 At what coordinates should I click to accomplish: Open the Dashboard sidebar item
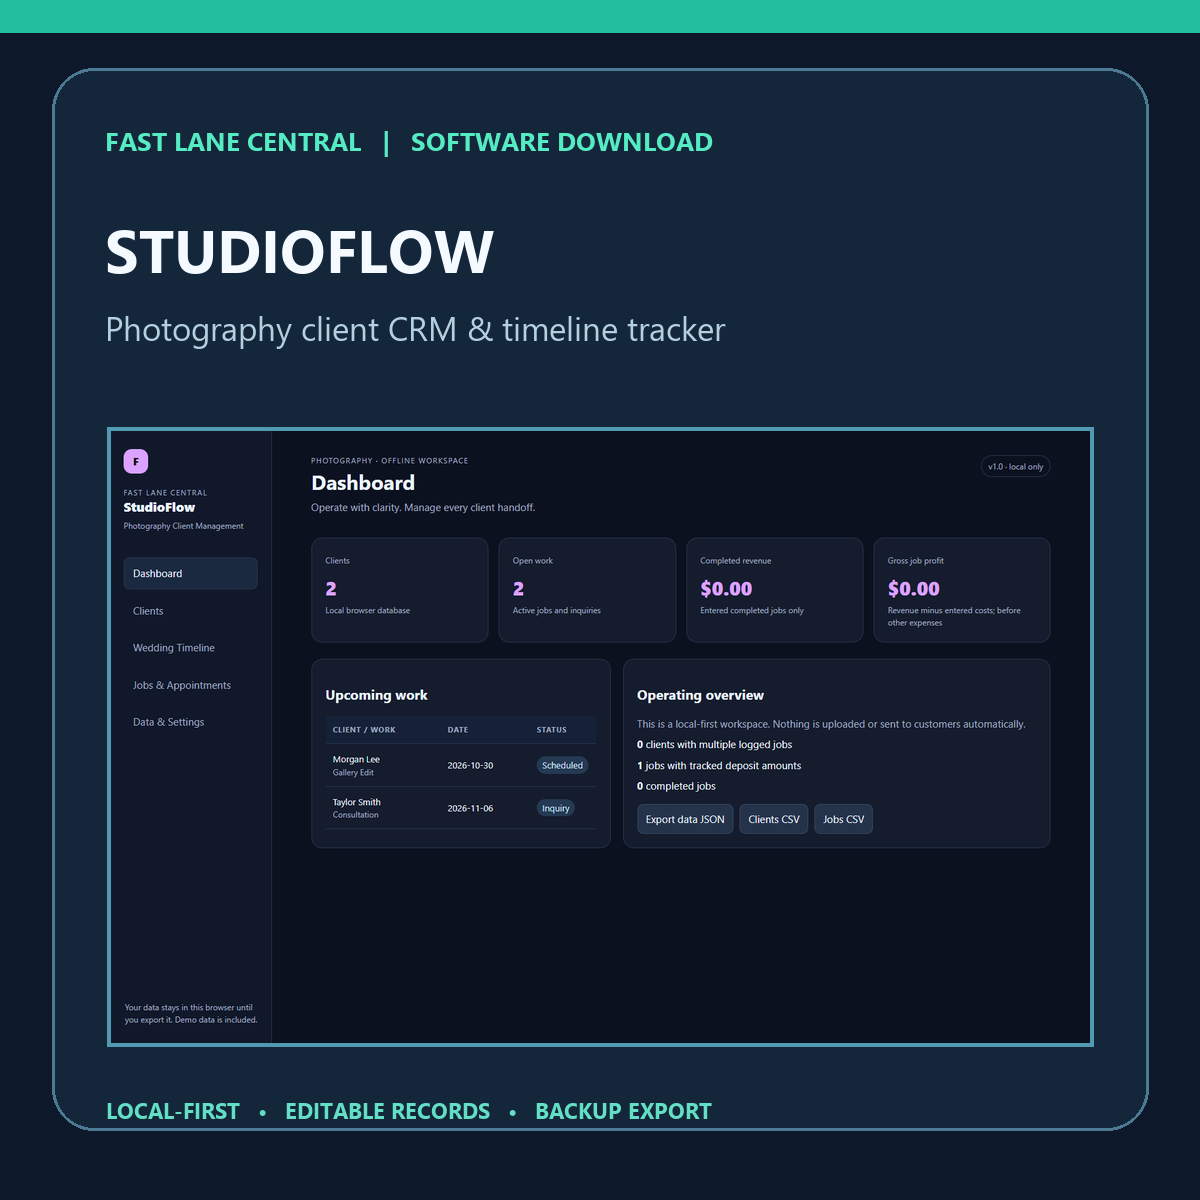pyautogui.click(x=190, y=573)
